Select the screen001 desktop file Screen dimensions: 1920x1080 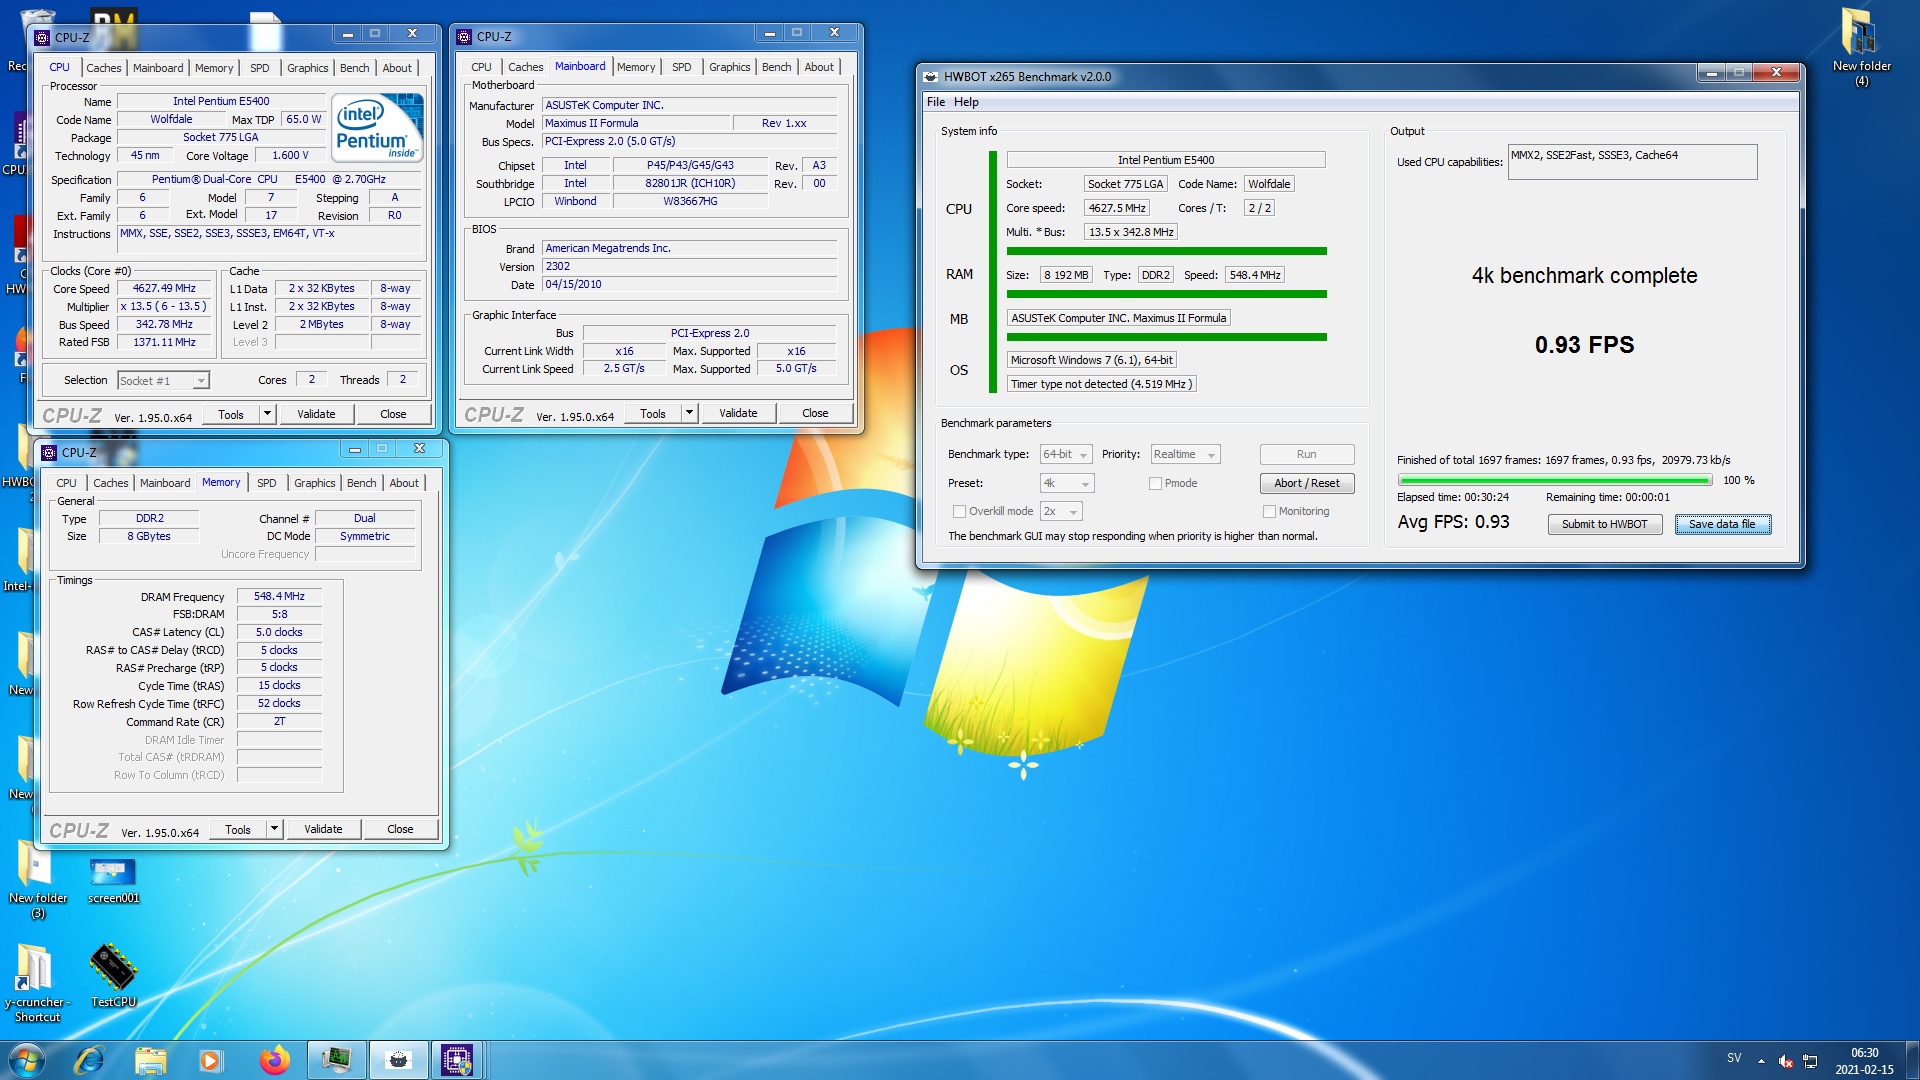pos(113,880)
